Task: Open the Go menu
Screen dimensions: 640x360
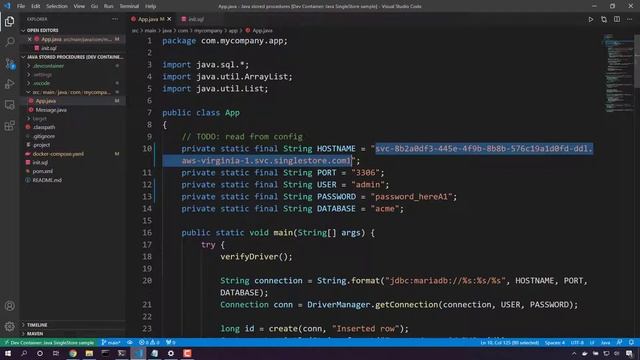Action: pos(94,6)
